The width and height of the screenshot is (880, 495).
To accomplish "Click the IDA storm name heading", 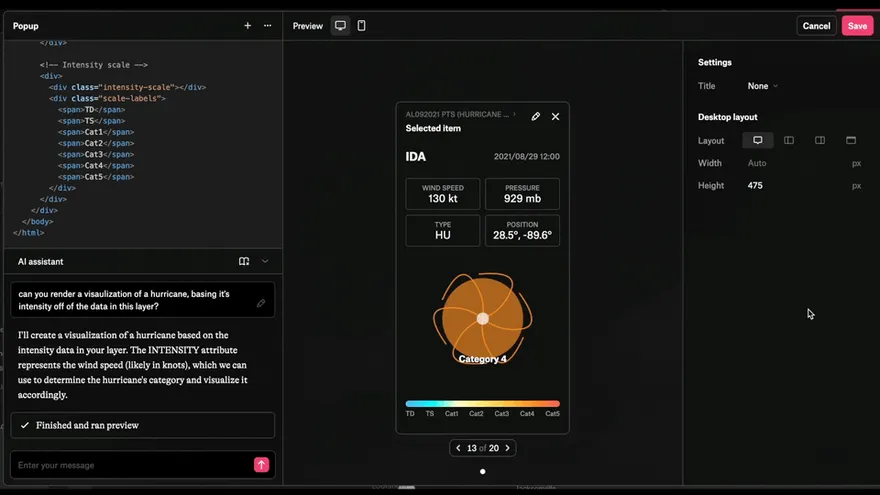I will click(x=416, y=157).
